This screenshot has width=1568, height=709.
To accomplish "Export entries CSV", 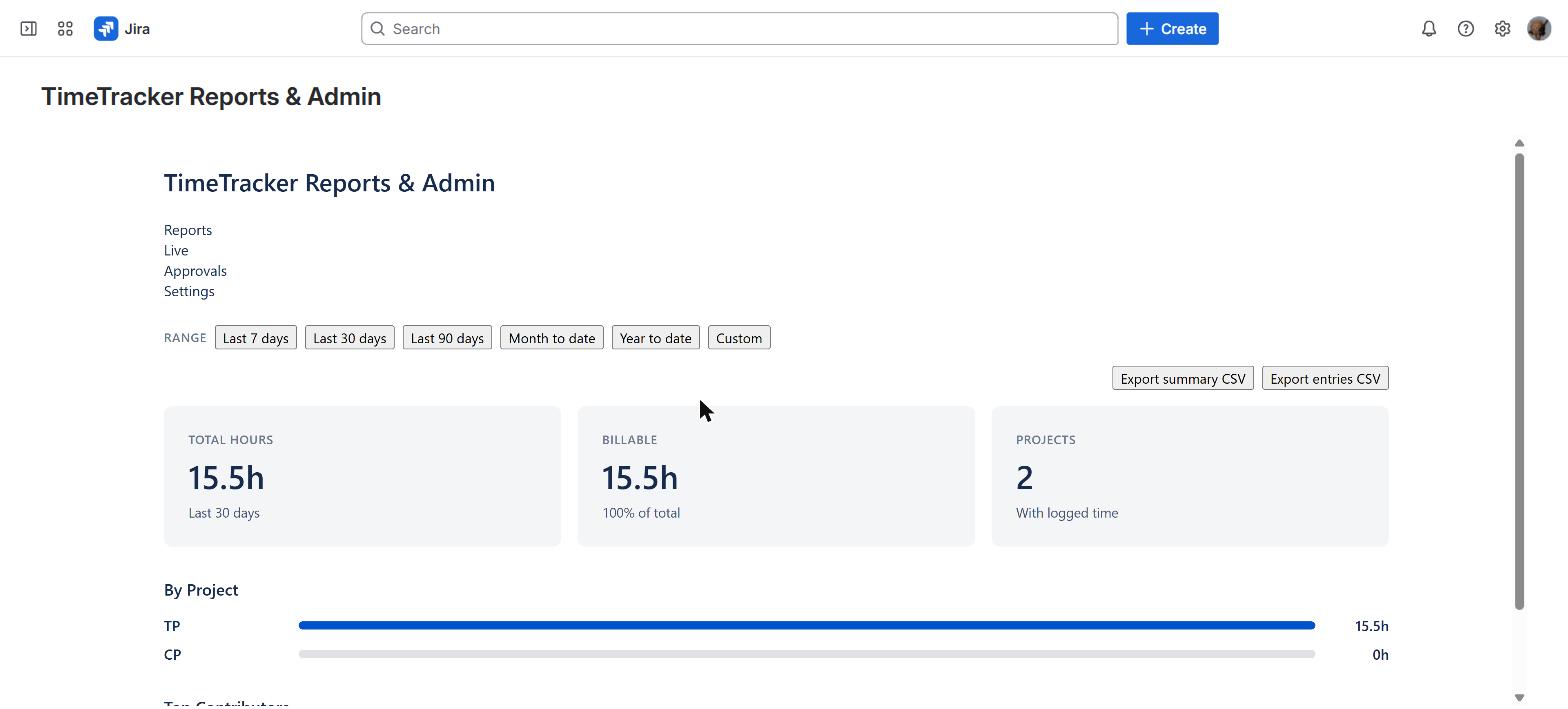I will pos(1325,378).
